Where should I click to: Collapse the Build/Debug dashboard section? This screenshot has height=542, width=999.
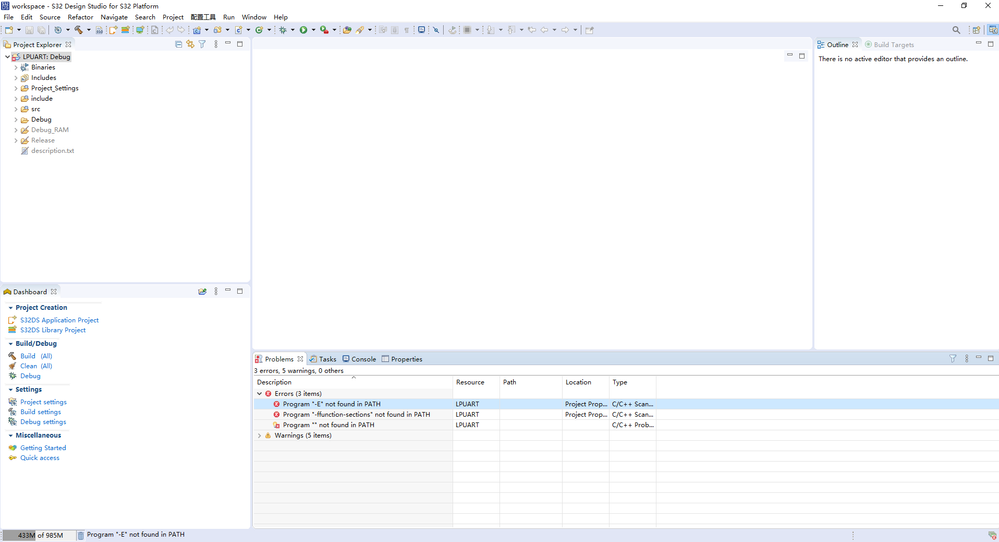pyautogui.click(x=10, y=343)
